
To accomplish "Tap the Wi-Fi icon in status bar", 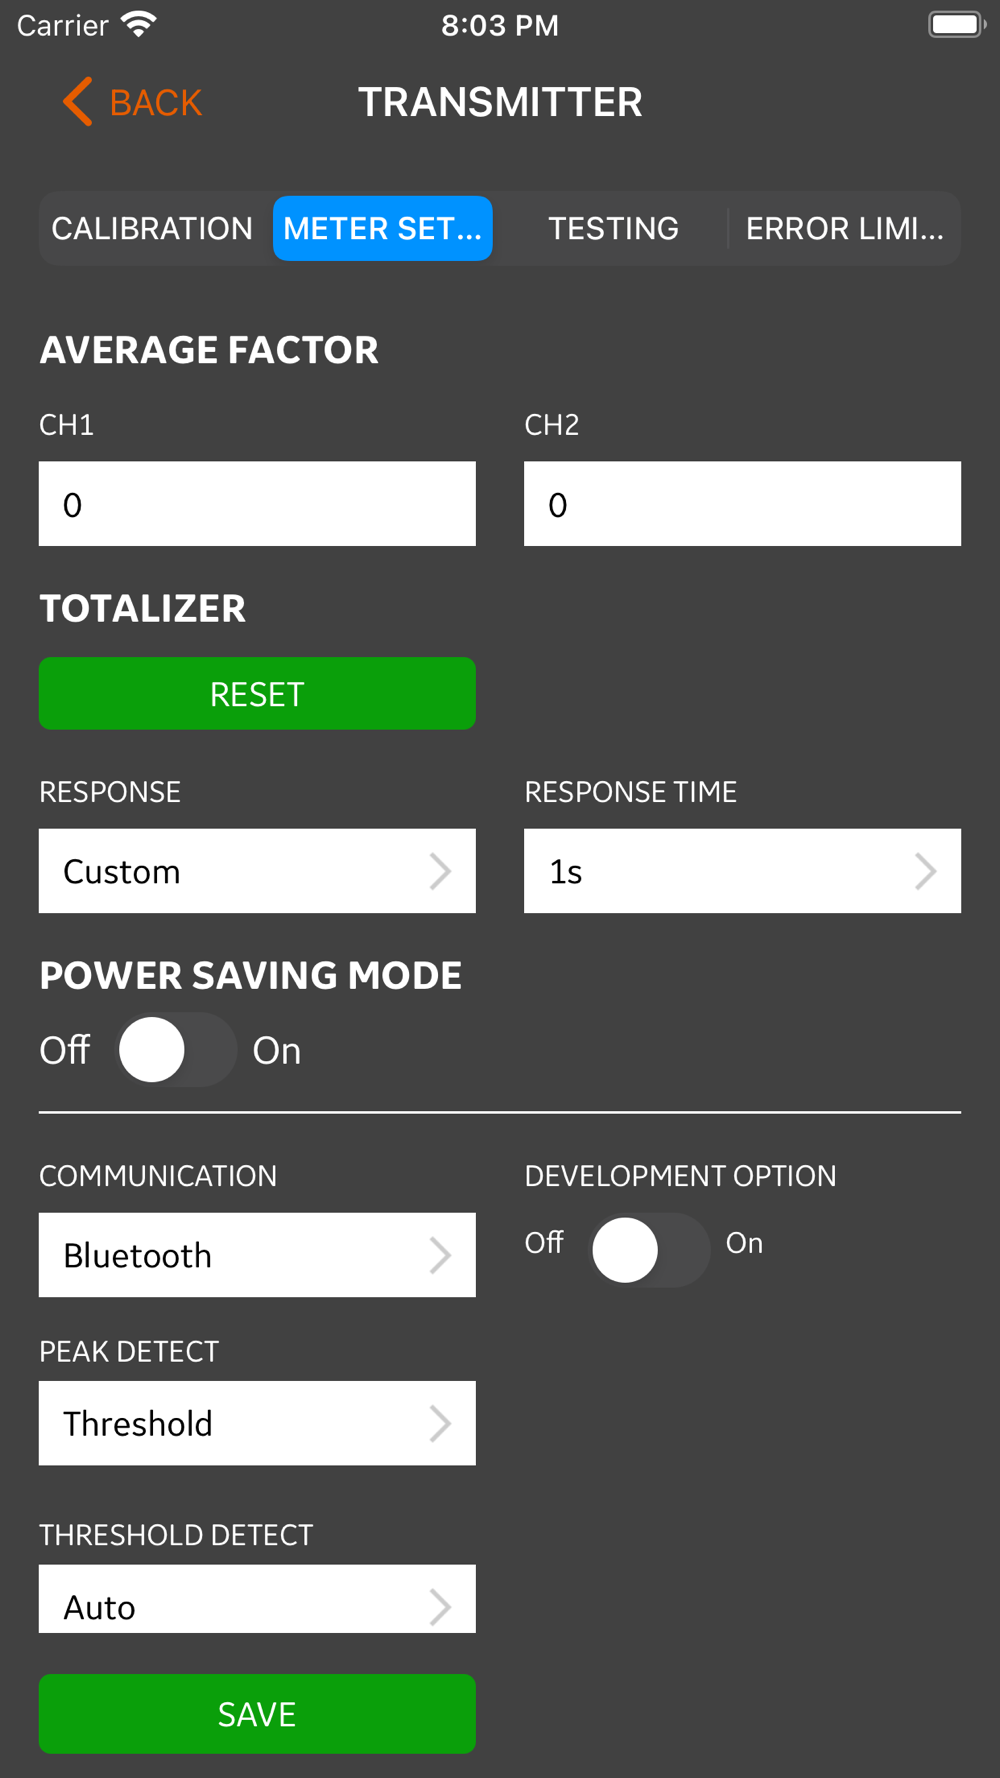I will [x=139, y=25].
